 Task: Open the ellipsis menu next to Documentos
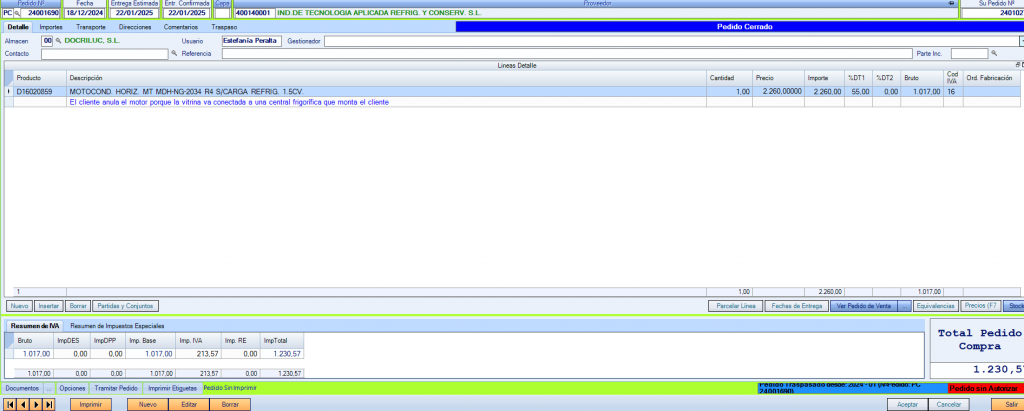click(x=49, y=387)
